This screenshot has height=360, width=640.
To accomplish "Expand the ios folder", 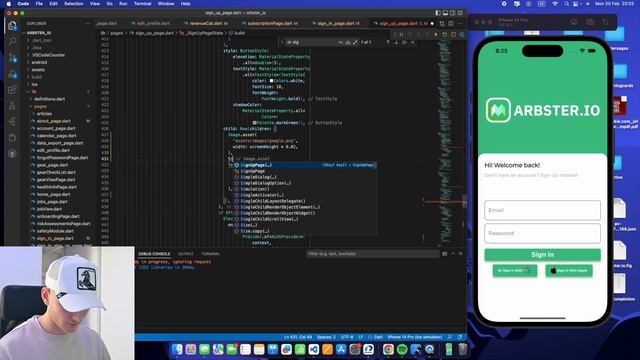I will coord(35,84).
